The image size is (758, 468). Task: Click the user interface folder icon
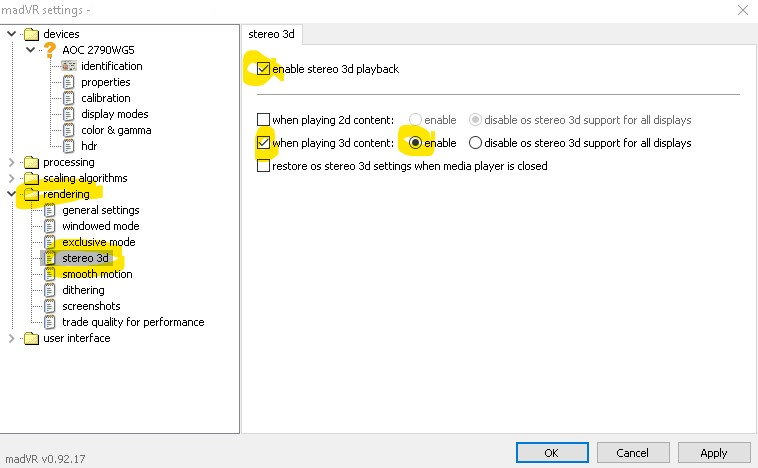pos(31,338)
